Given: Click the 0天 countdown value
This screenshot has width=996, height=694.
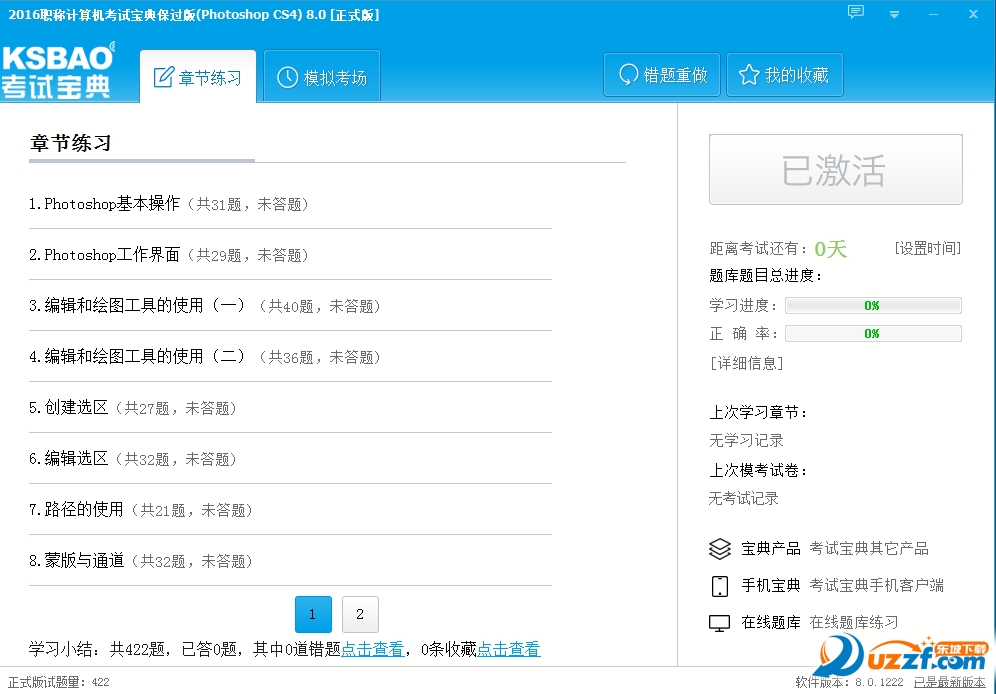Looking at the screenshot, I should click(x=830, y=248).
